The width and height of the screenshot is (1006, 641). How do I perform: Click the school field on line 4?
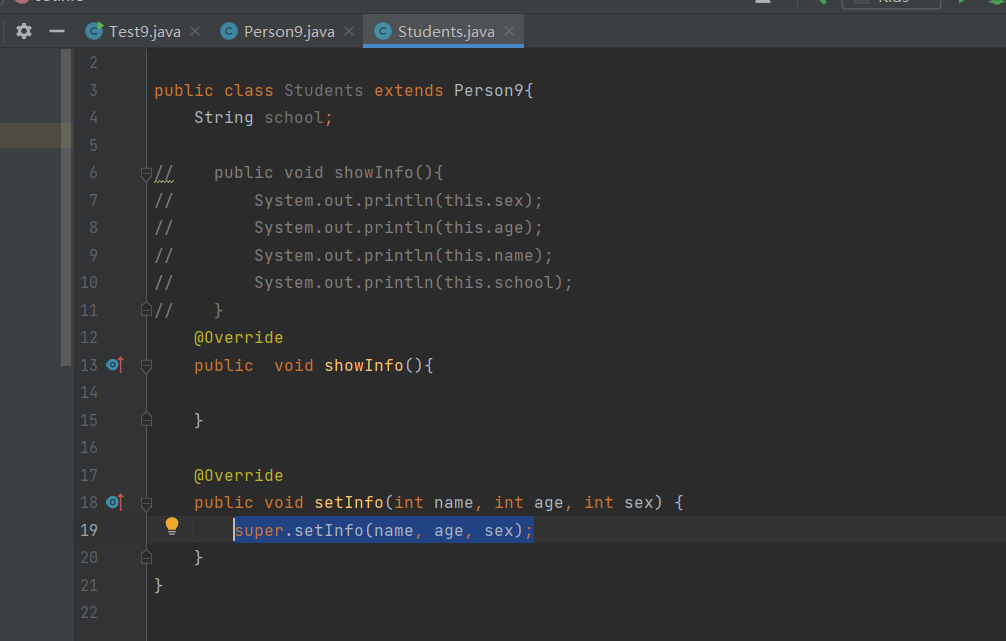coord(294,117)
